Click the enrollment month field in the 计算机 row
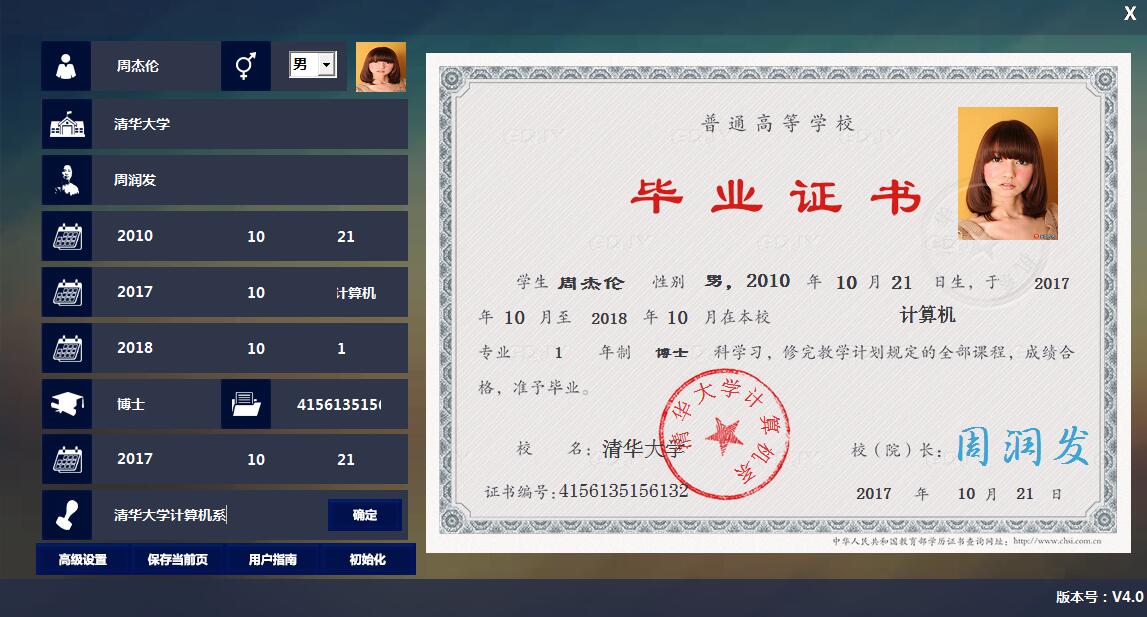 click(256, 292)
